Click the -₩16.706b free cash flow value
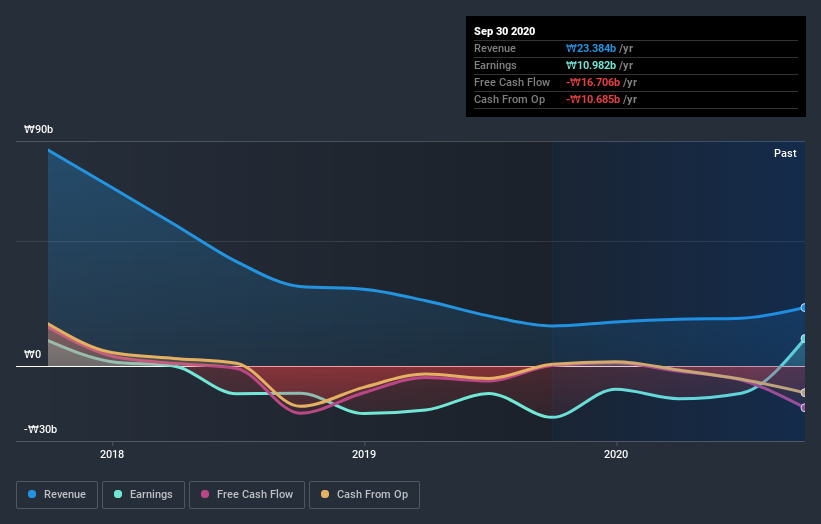This screenshot has height=524, width=821. pos(593,83)
